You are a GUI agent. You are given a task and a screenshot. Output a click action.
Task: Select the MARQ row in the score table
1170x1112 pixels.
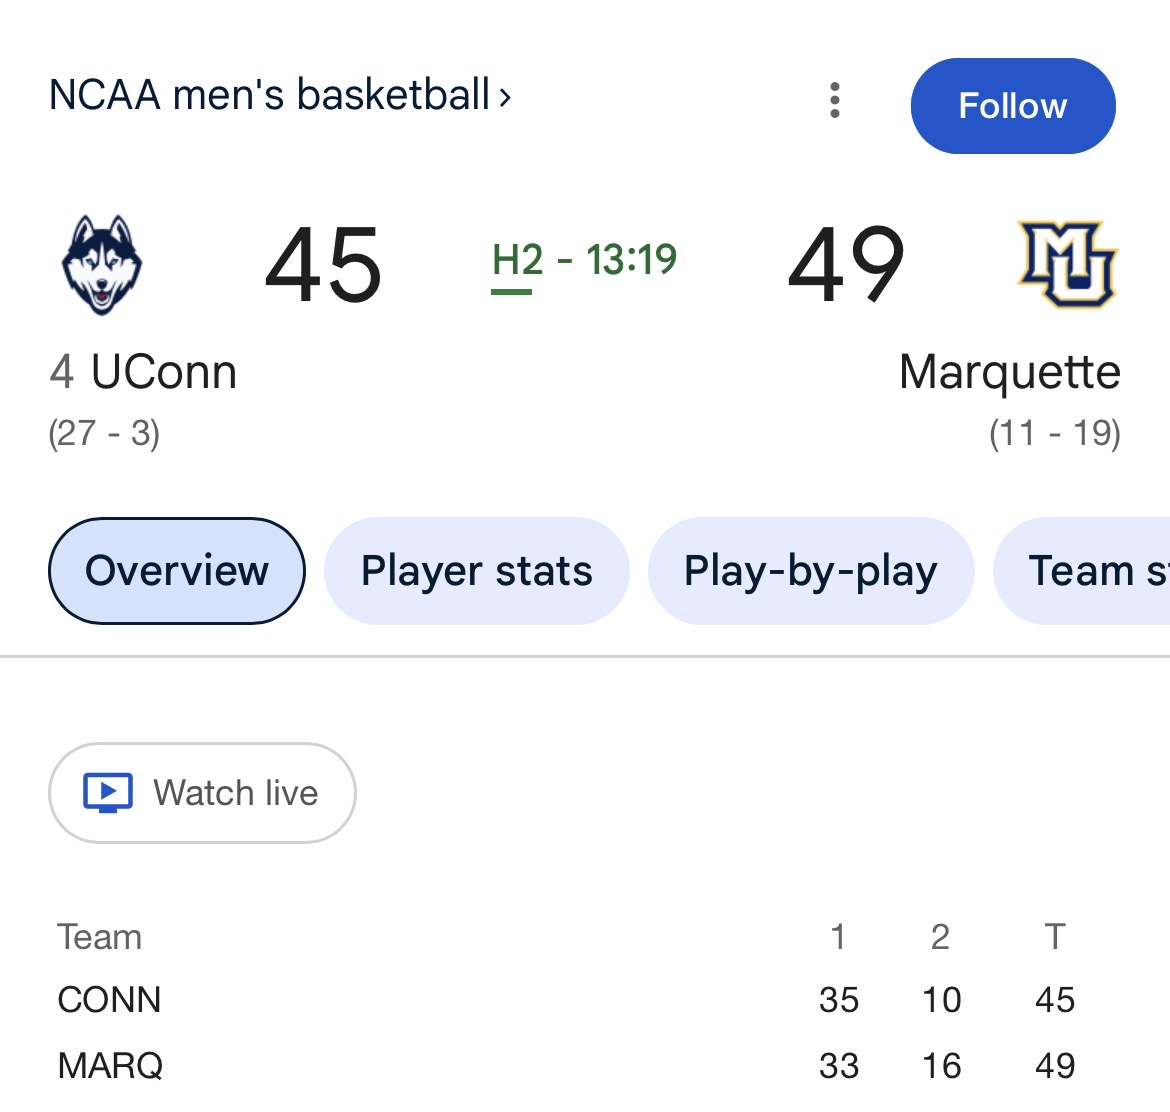(110, 1066)
